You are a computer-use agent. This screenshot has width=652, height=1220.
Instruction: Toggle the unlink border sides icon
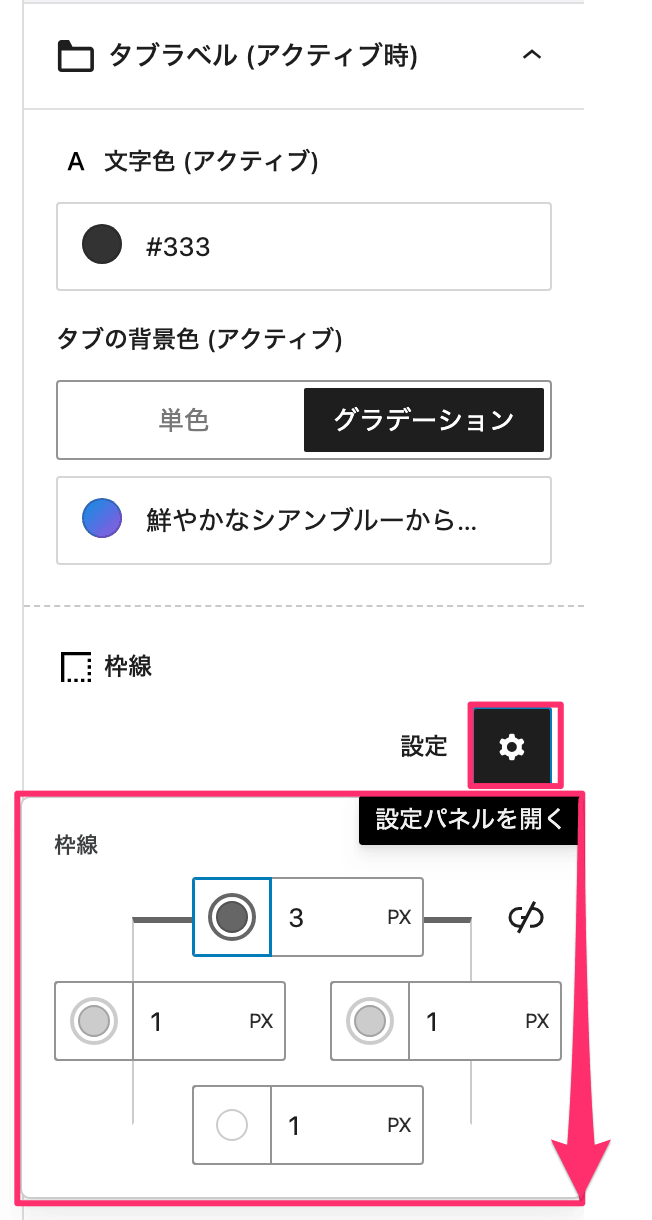click(x=526, y=916)
